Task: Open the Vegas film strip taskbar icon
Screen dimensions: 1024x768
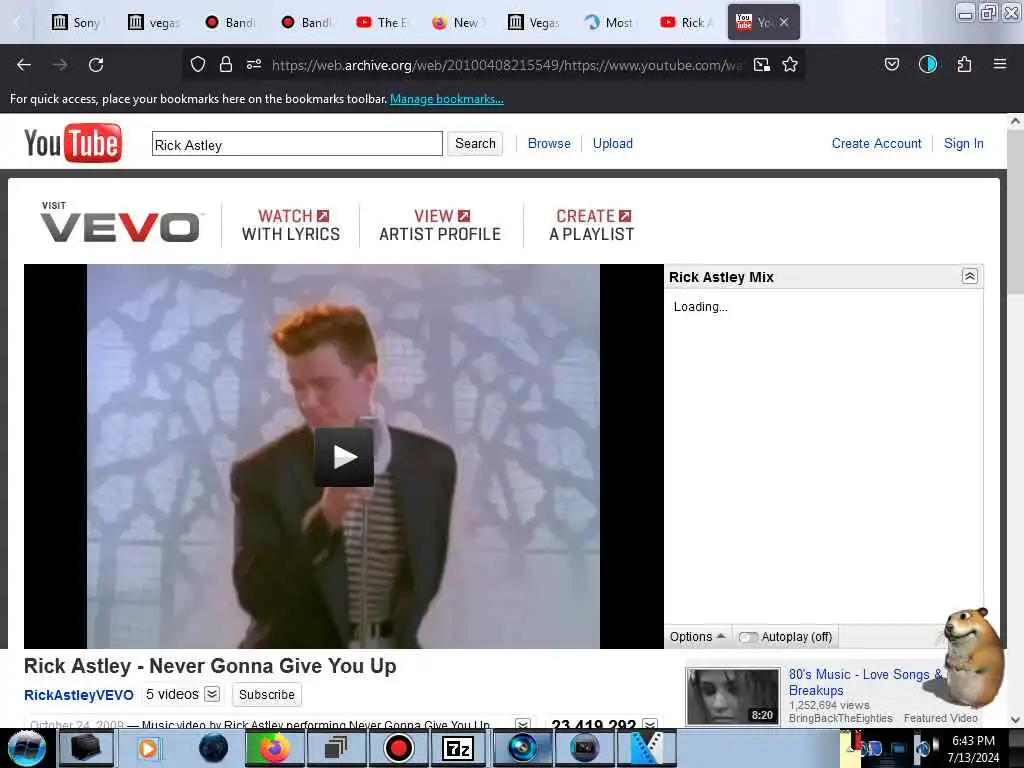Action: click(x=645, y=748)
